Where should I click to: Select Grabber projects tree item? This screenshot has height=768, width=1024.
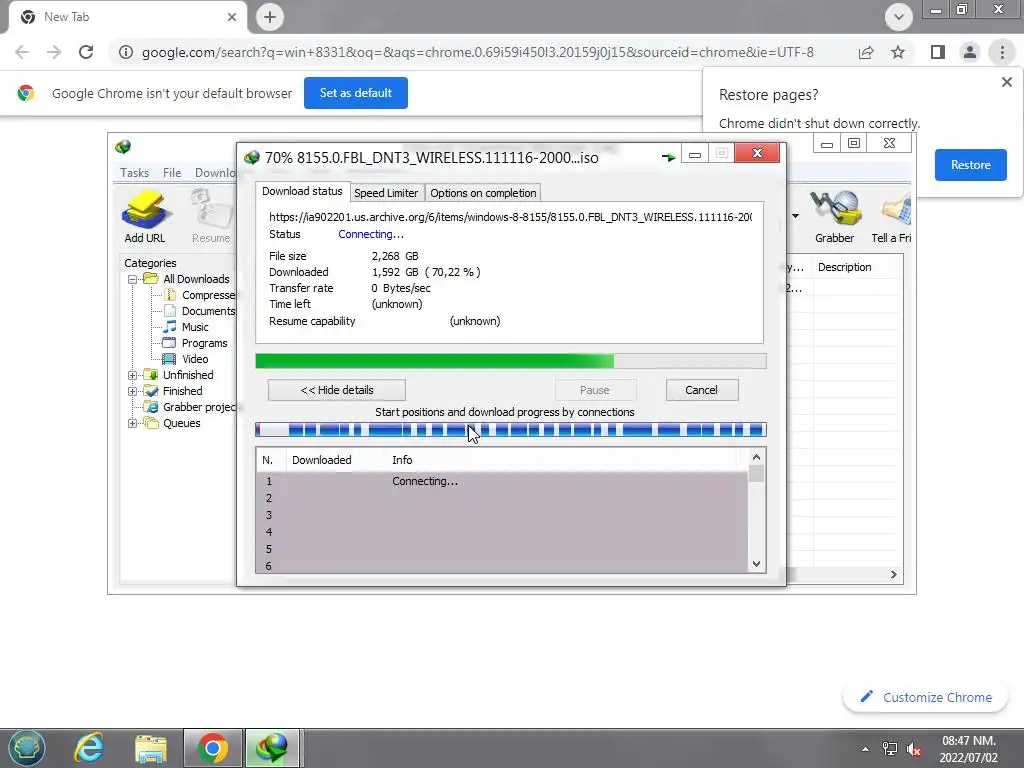click(191, 407)
